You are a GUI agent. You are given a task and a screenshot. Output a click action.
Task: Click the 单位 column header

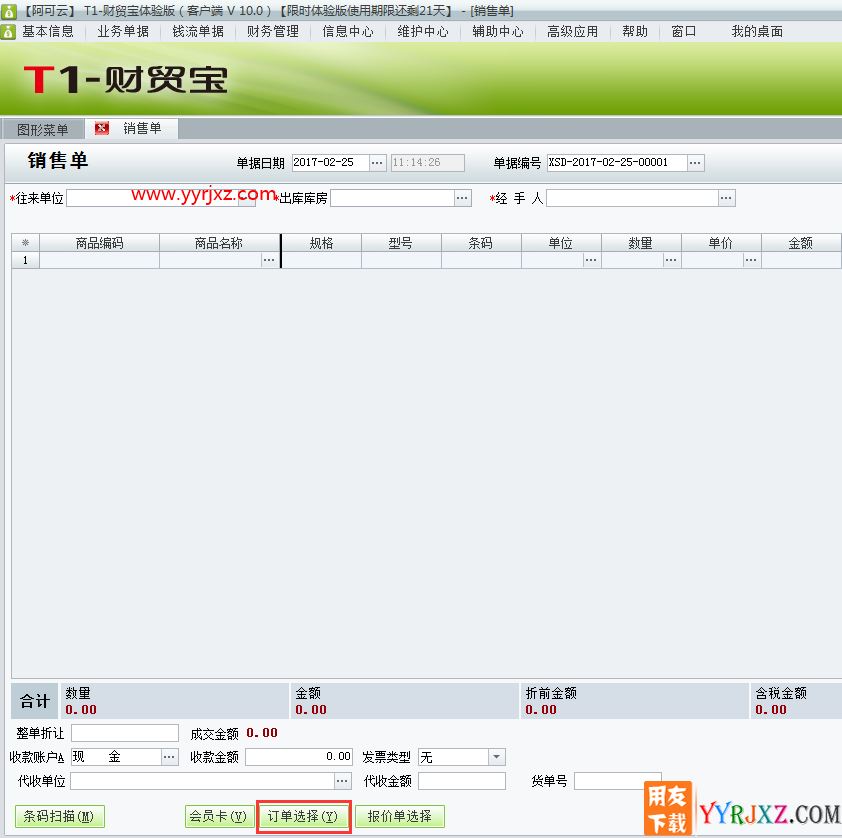[x=561, y=243]
